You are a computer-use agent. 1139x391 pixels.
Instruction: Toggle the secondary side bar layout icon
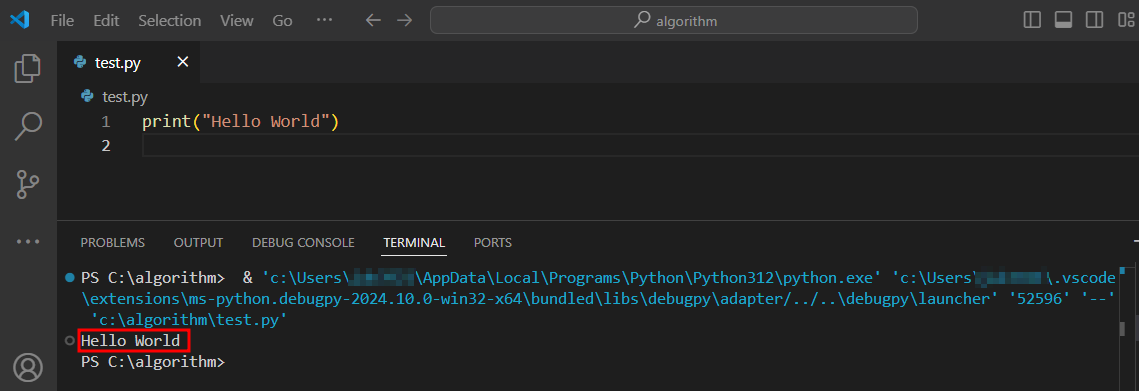(1094, 20)
